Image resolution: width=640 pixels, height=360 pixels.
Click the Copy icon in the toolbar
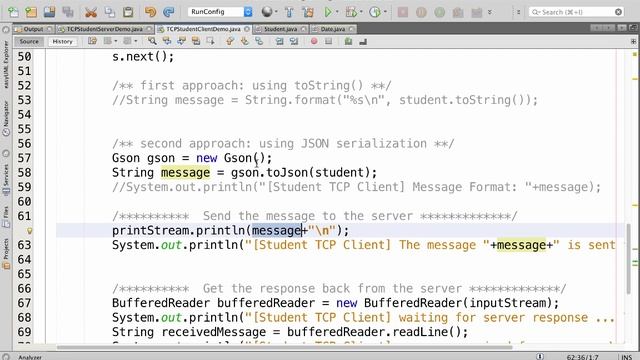click(x=109, y=12)
